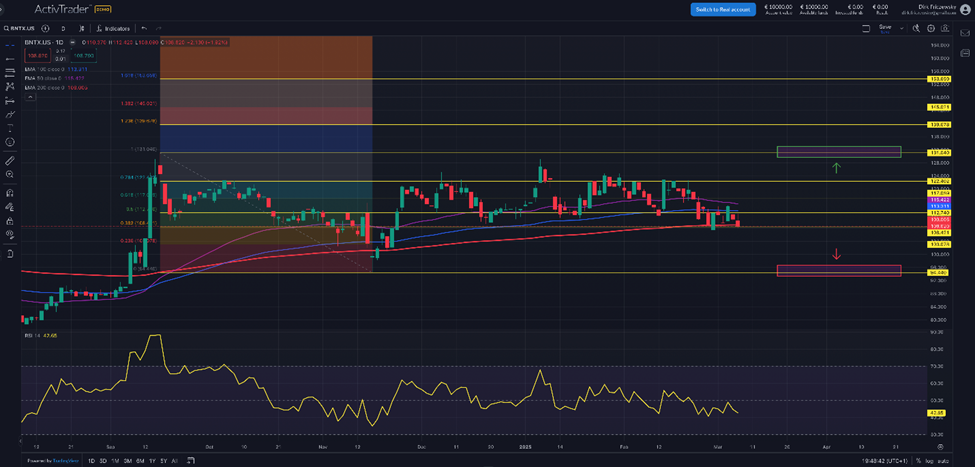This screenshot has height=467, width=975.
Task: Open chart style candles selector
Action: click(82, 28)
